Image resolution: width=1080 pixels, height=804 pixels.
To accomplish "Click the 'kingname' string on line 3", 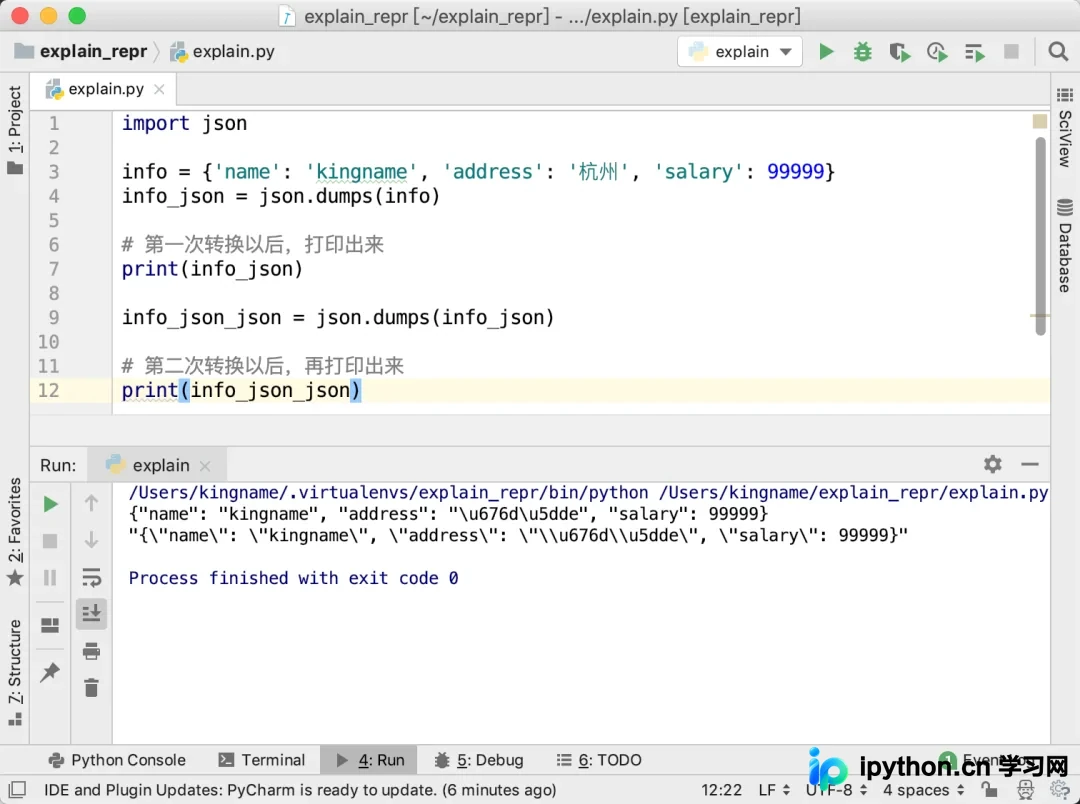I will point(361,172).
